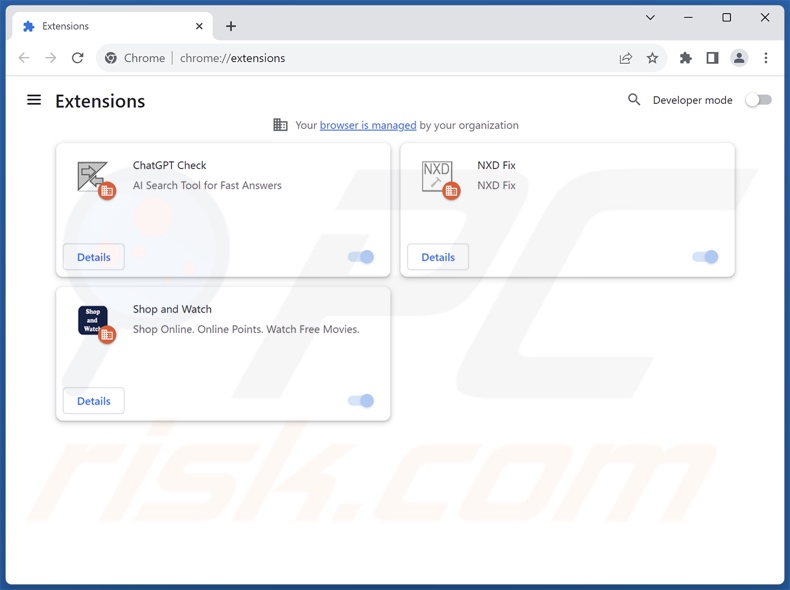Follow the 'browser is managed' link
790x590 pixels.
tap(367, 125)
